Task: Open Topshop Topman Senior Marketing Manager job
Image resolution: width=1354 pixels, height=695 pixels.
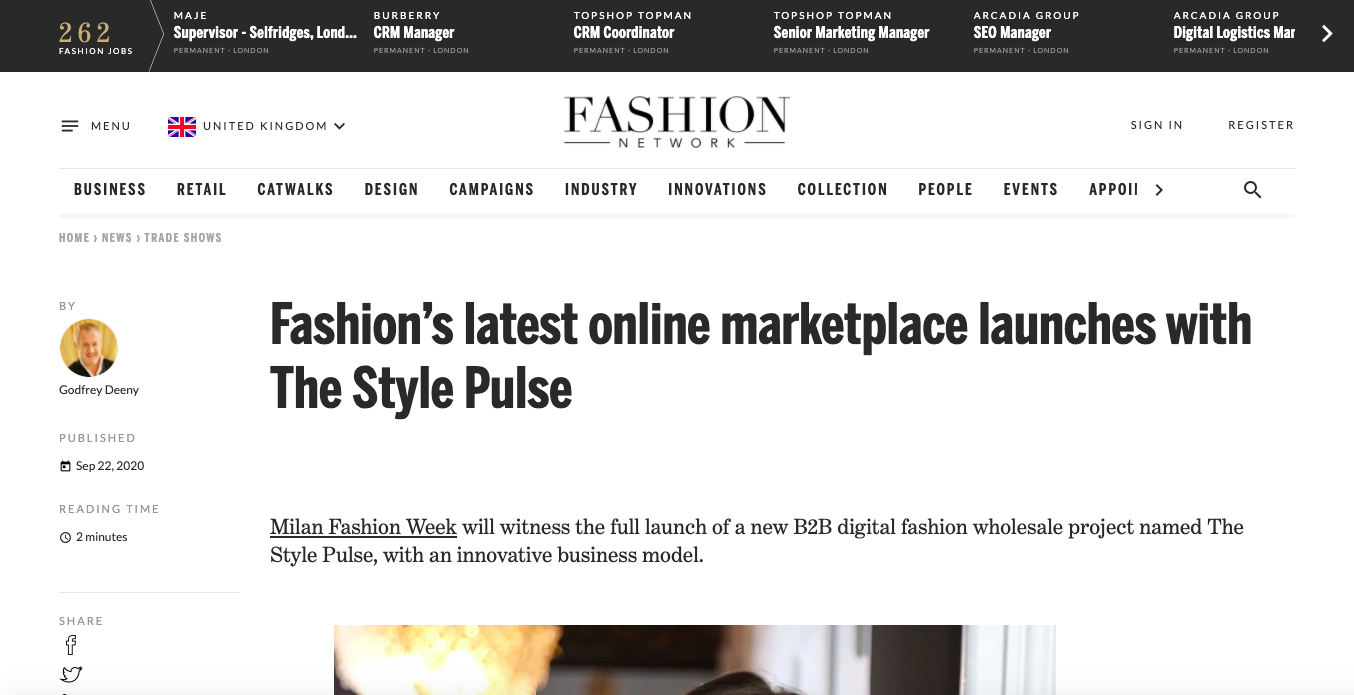Action: pyautogui.click(x=851, y=33)
